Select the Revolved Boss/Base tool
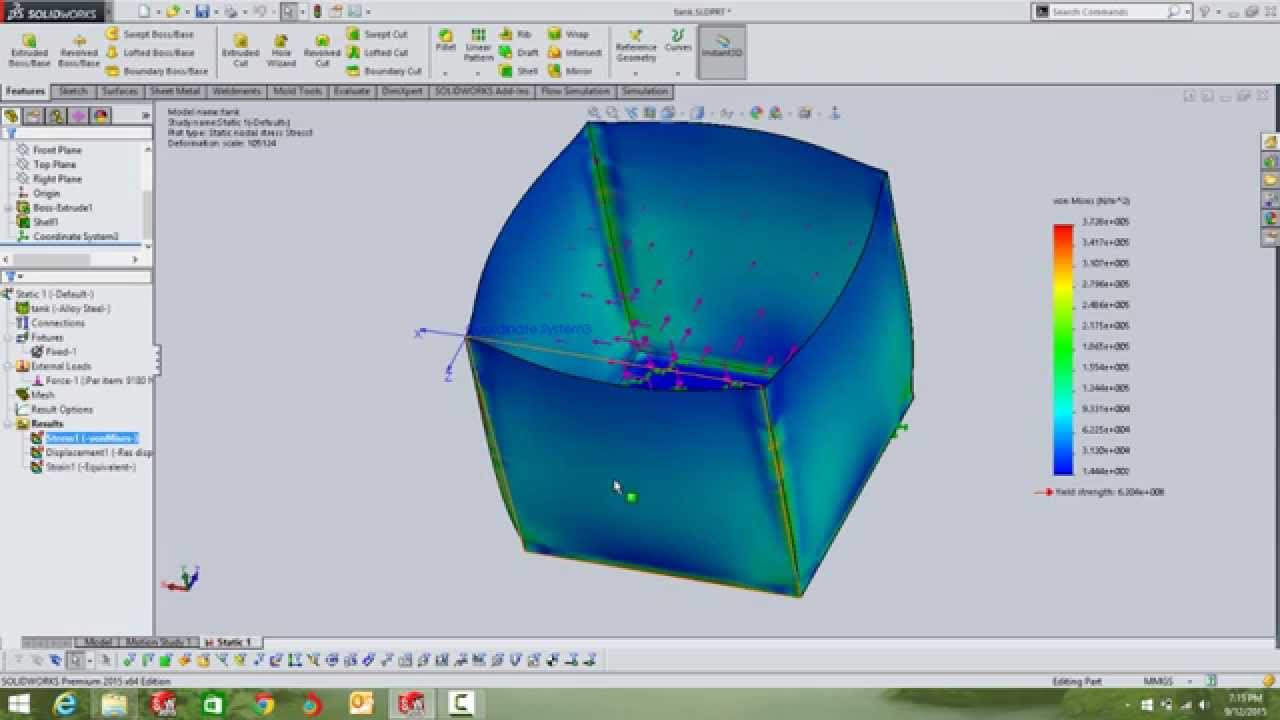1280x720 pixels. 78,50
